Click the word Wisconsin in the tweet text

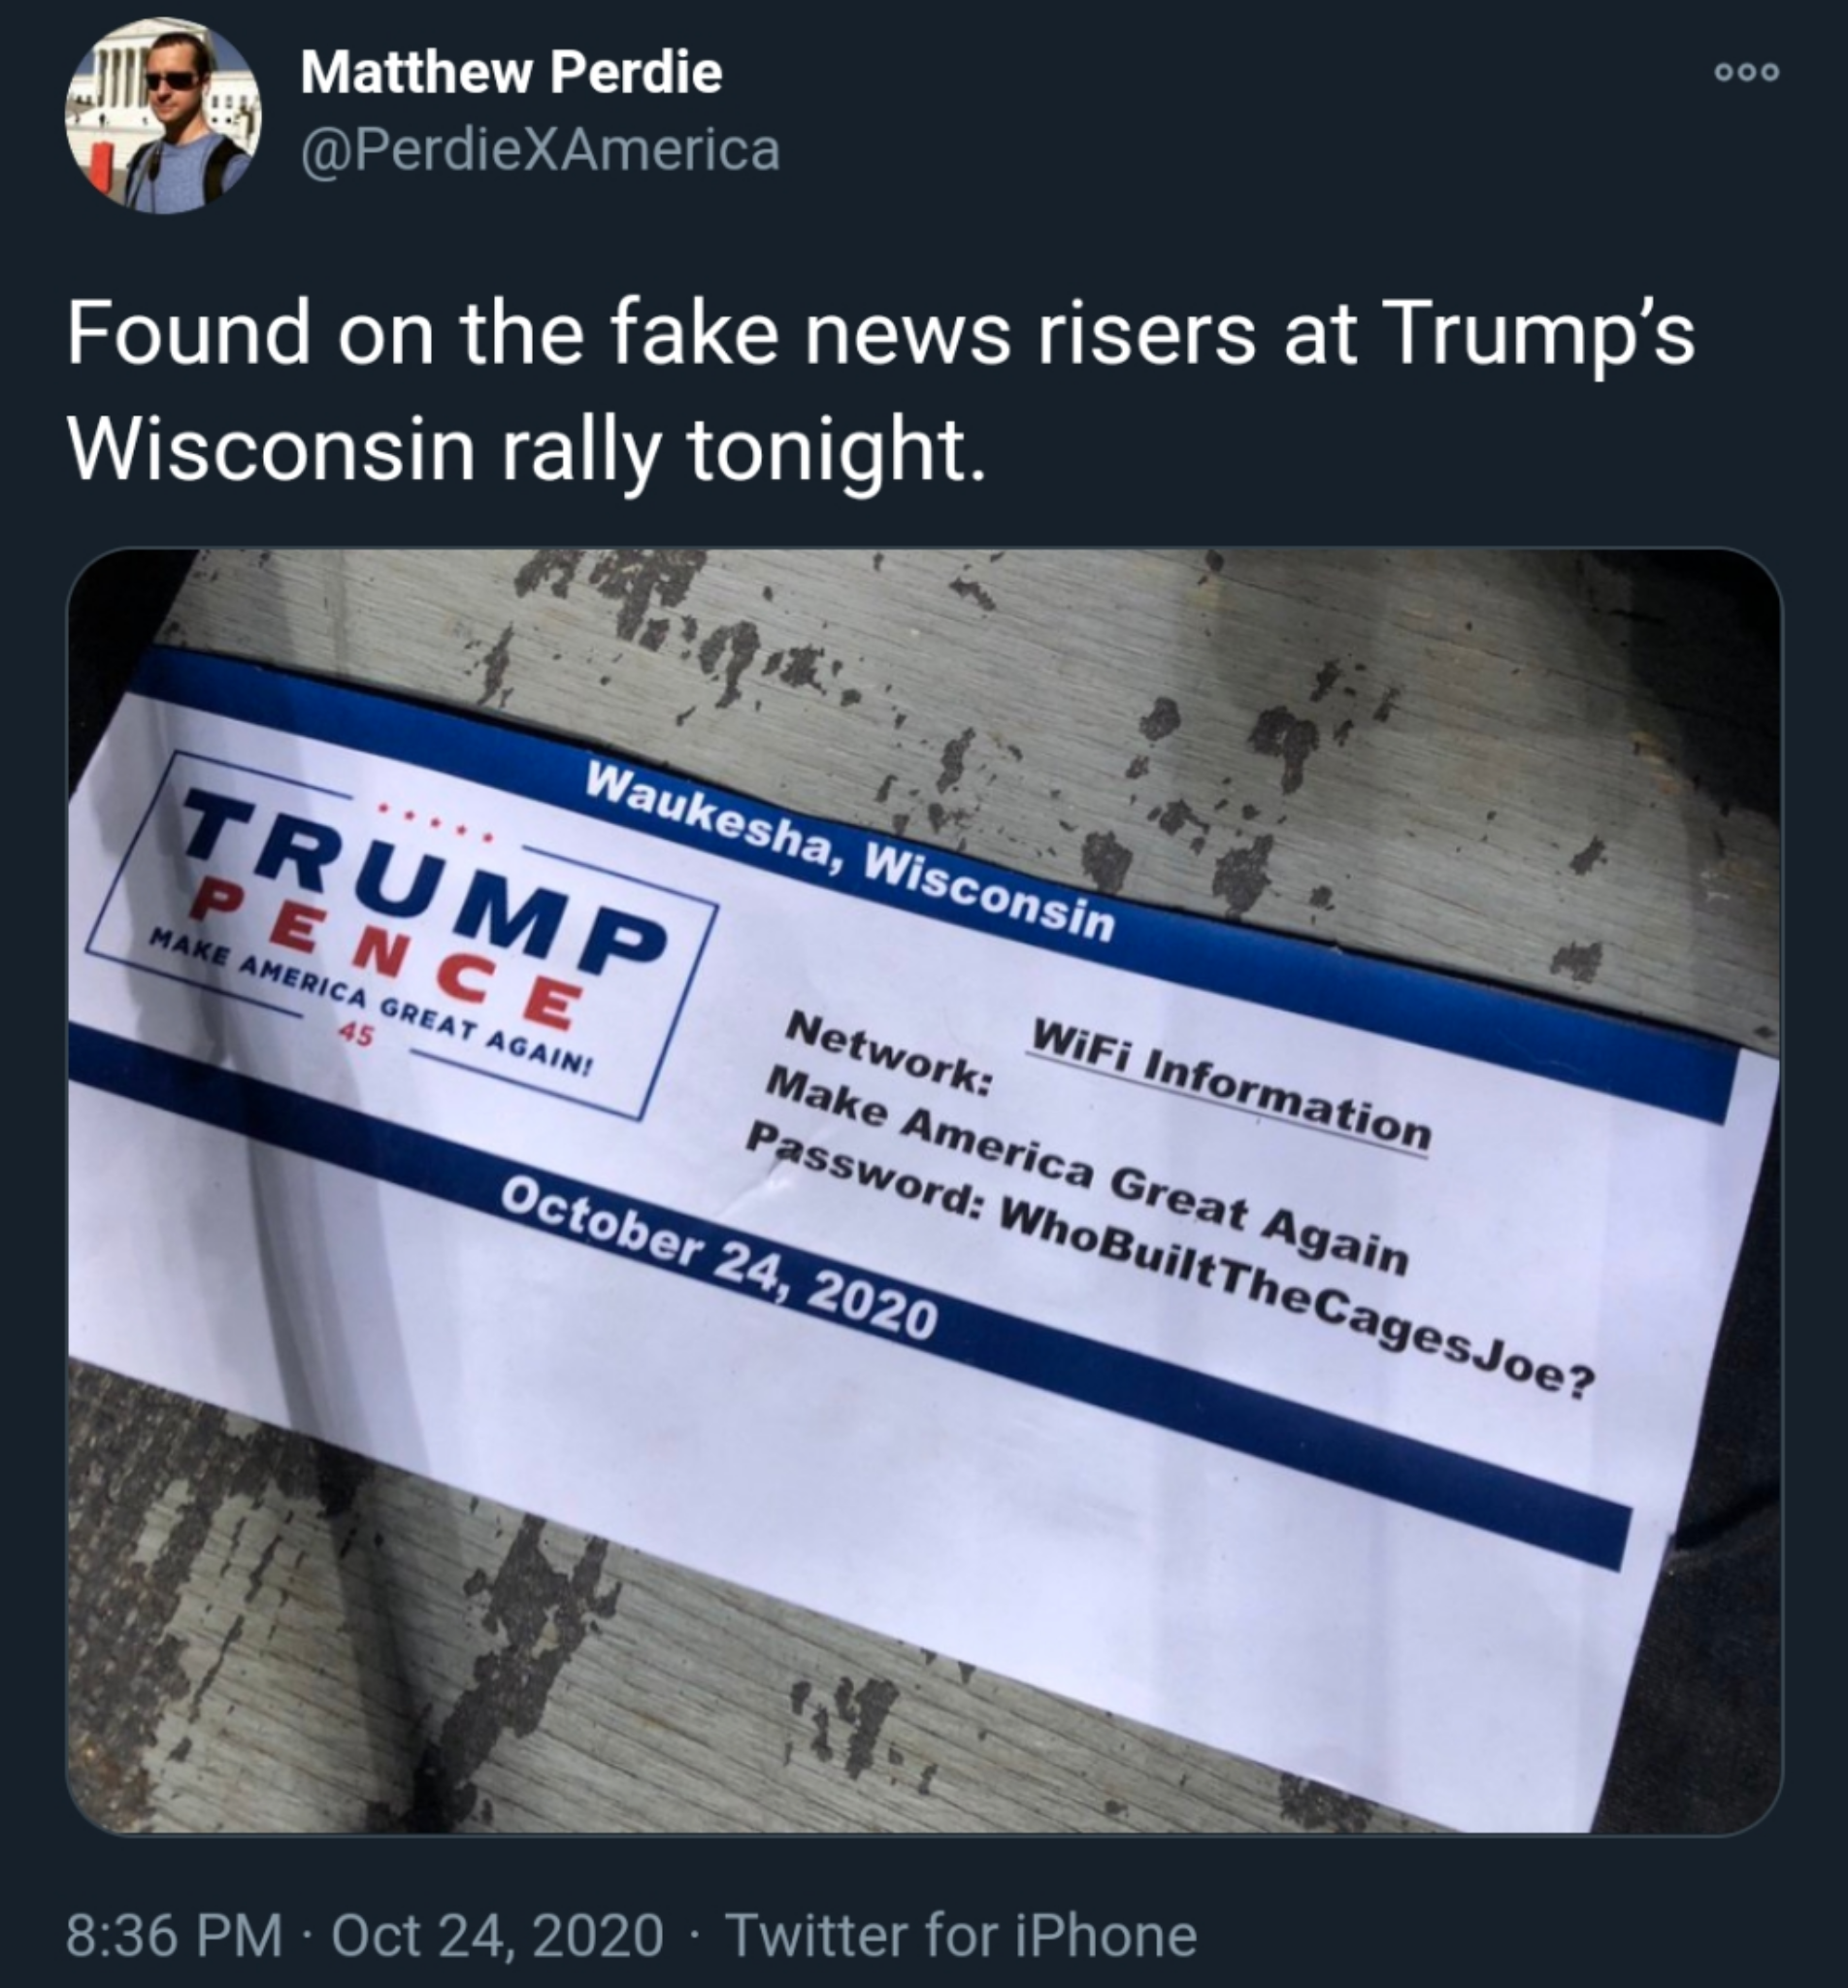tap(271, 449)
